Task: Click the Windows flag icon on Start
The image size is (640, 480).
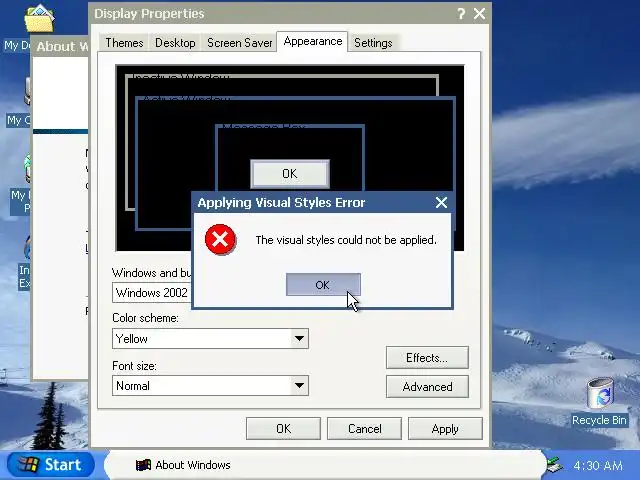Action: tap(27, 464)
